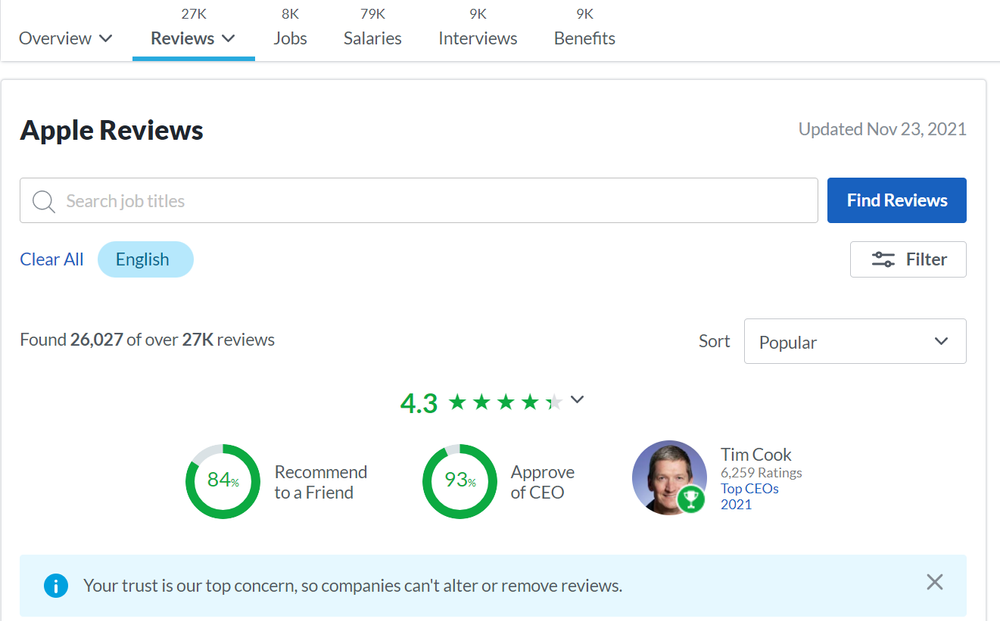Open the Sort dropdown showing Popular
1000x621 pixels.
[x=855, y=341]
